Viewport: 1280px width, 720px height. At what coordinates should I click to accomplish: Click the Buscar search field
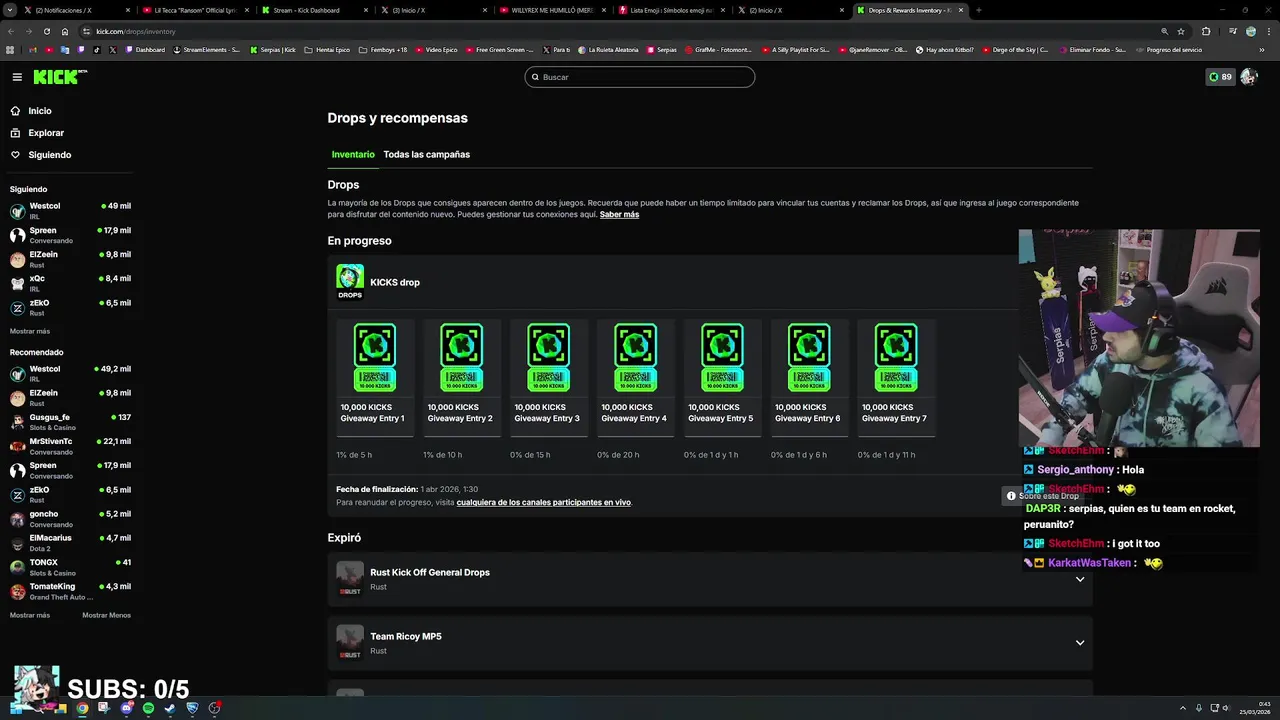640,77
